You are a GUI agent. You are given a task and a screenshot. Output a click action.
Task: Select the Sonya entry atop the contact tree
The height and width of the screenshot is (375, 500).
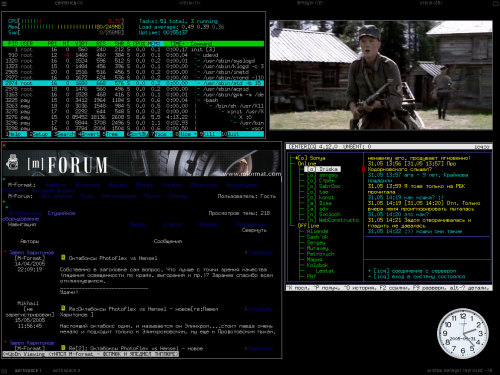tap(310, 158)
